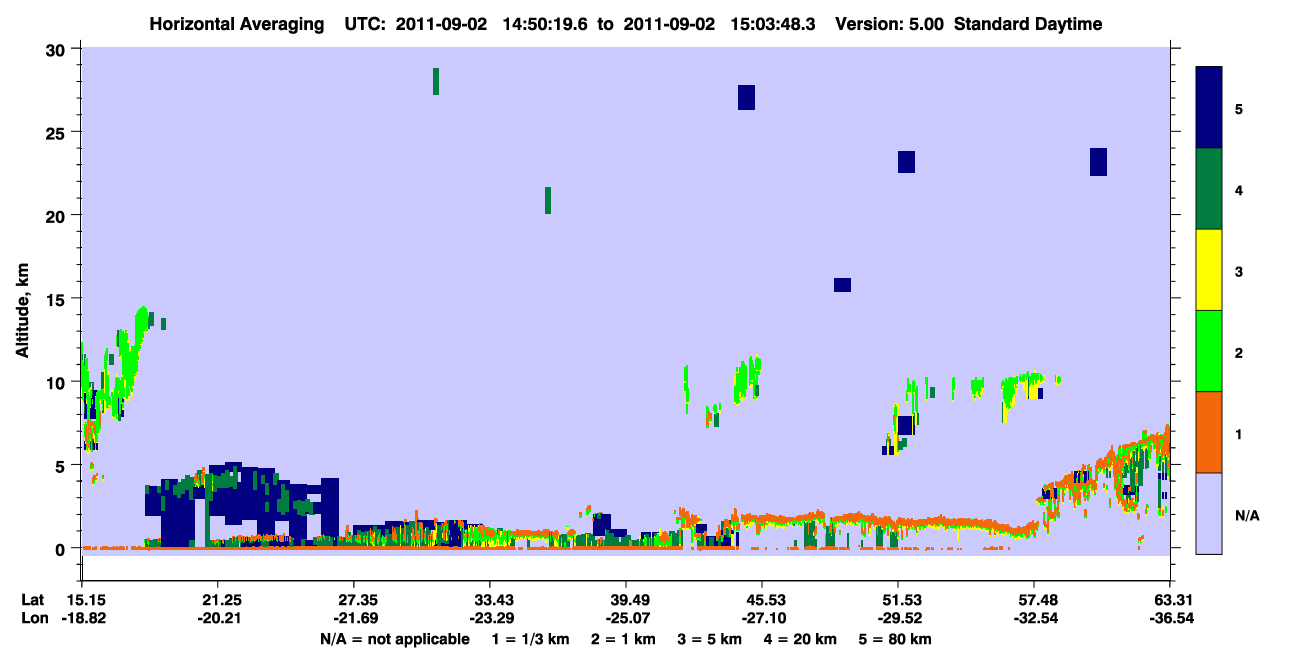Image resolution: width=1300 pixels, height=667 pixels.
Task: Click legend text '3 = 5 km'
Action: pos(711,639)
